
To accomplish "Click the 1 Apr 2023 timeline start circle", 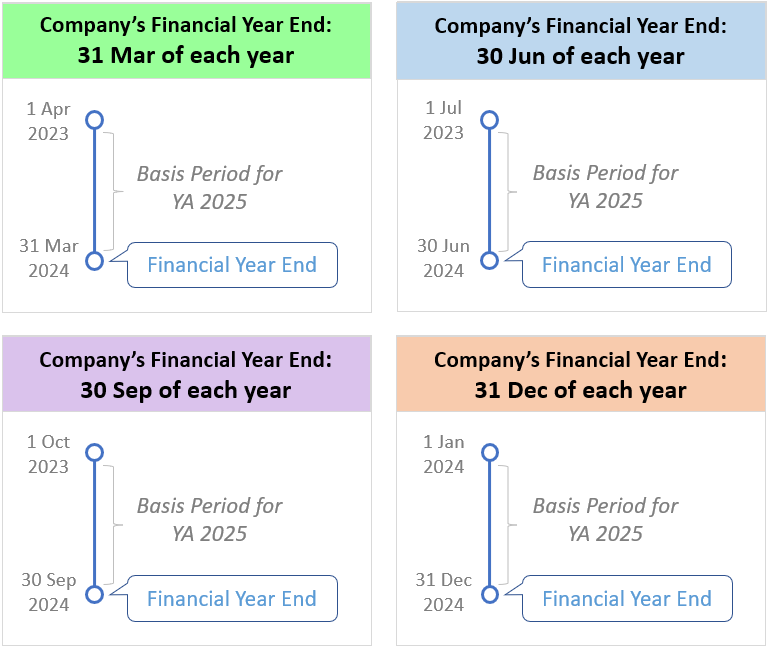I will 94,120.
